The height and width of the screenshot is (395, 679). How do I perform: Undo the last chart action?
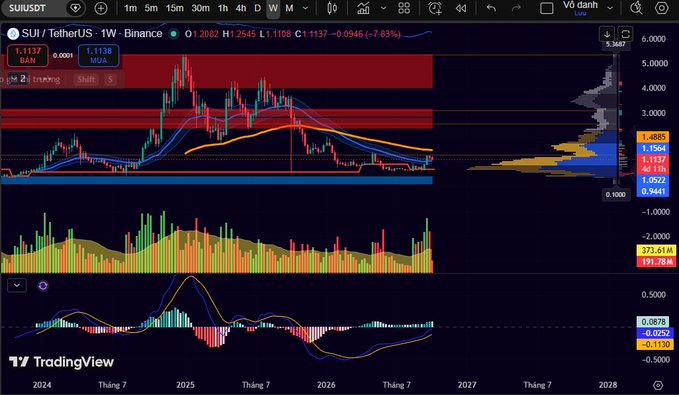[491, 8]
